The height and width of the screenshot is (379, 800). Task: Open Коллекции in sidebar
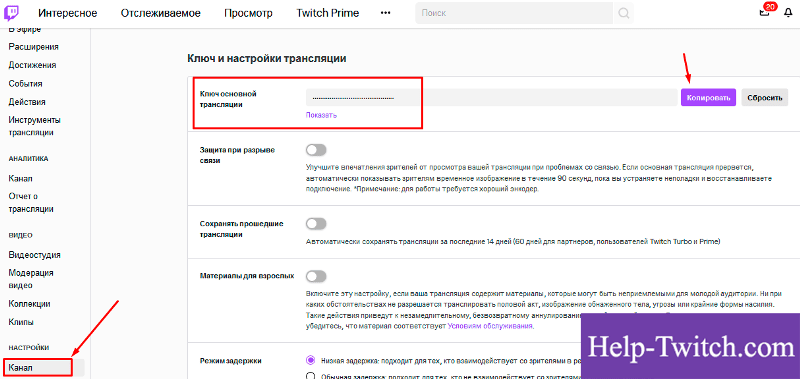(x=30, y=304)
